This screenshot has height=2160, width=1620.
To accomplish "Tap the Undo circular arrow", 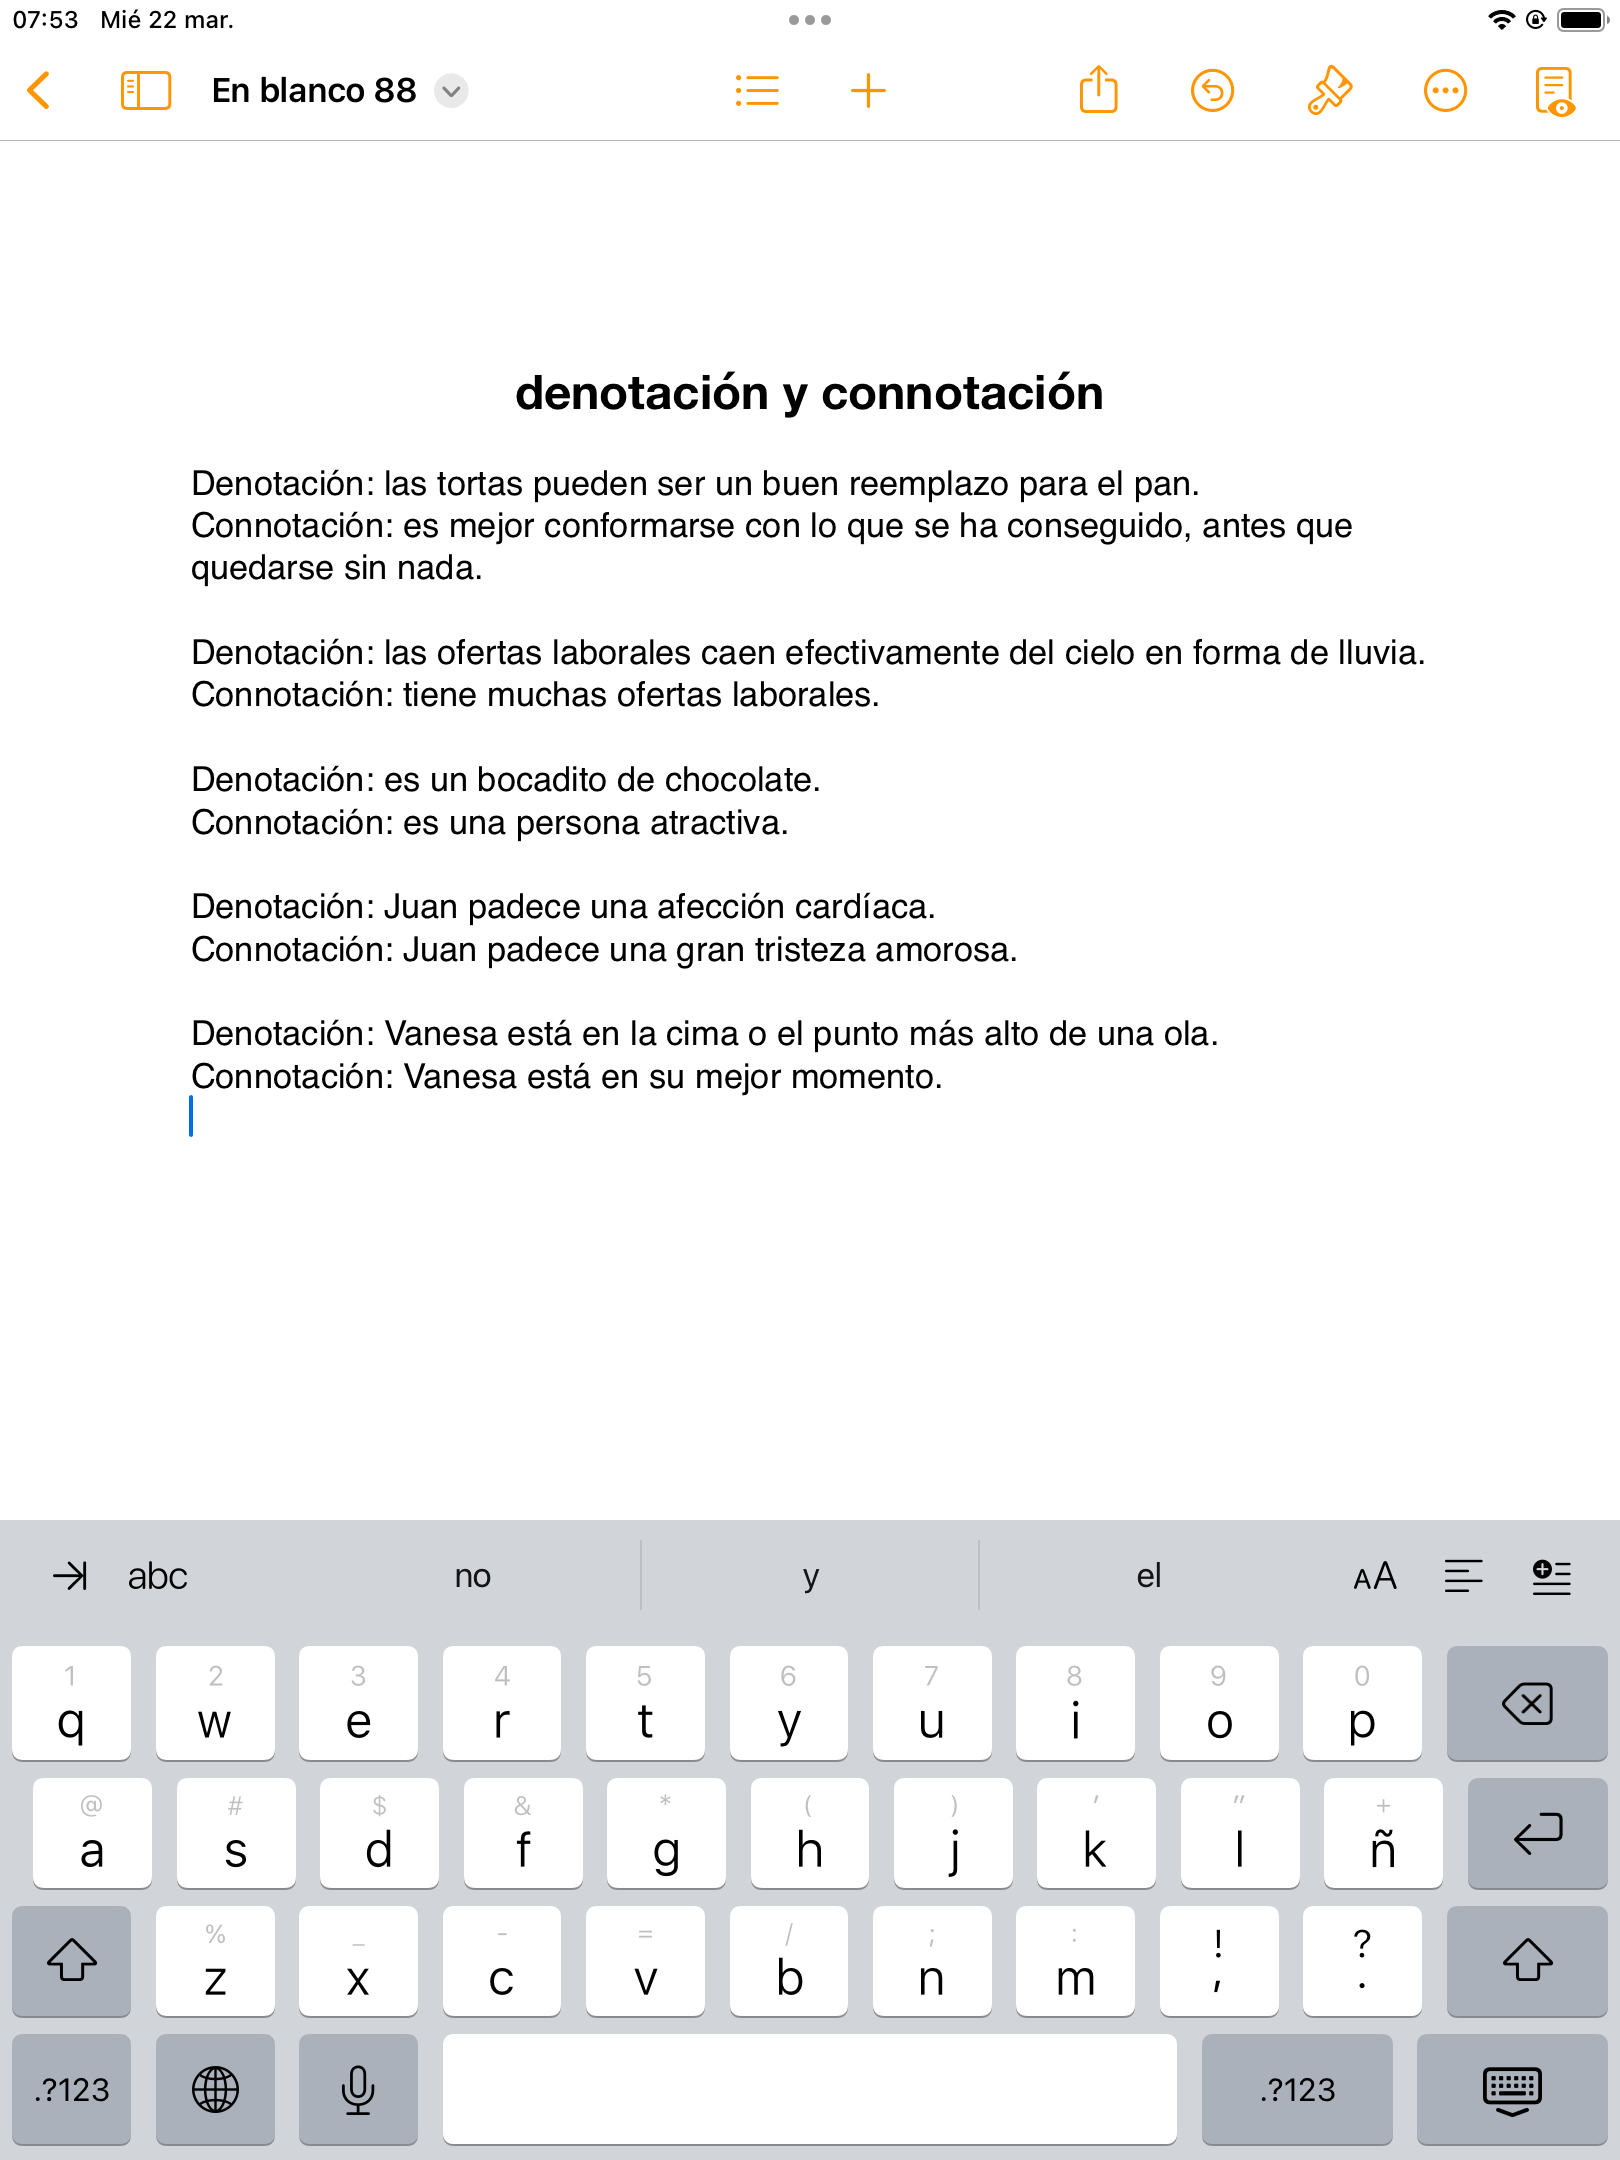I will (x=1212, y=91).
